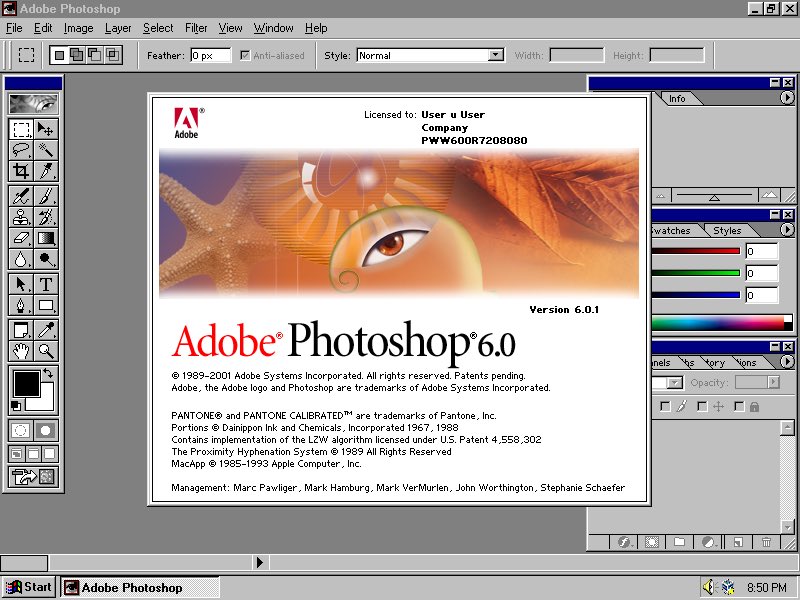
Task: Toggle lock position checkbox
Action: tap(703, 407)
